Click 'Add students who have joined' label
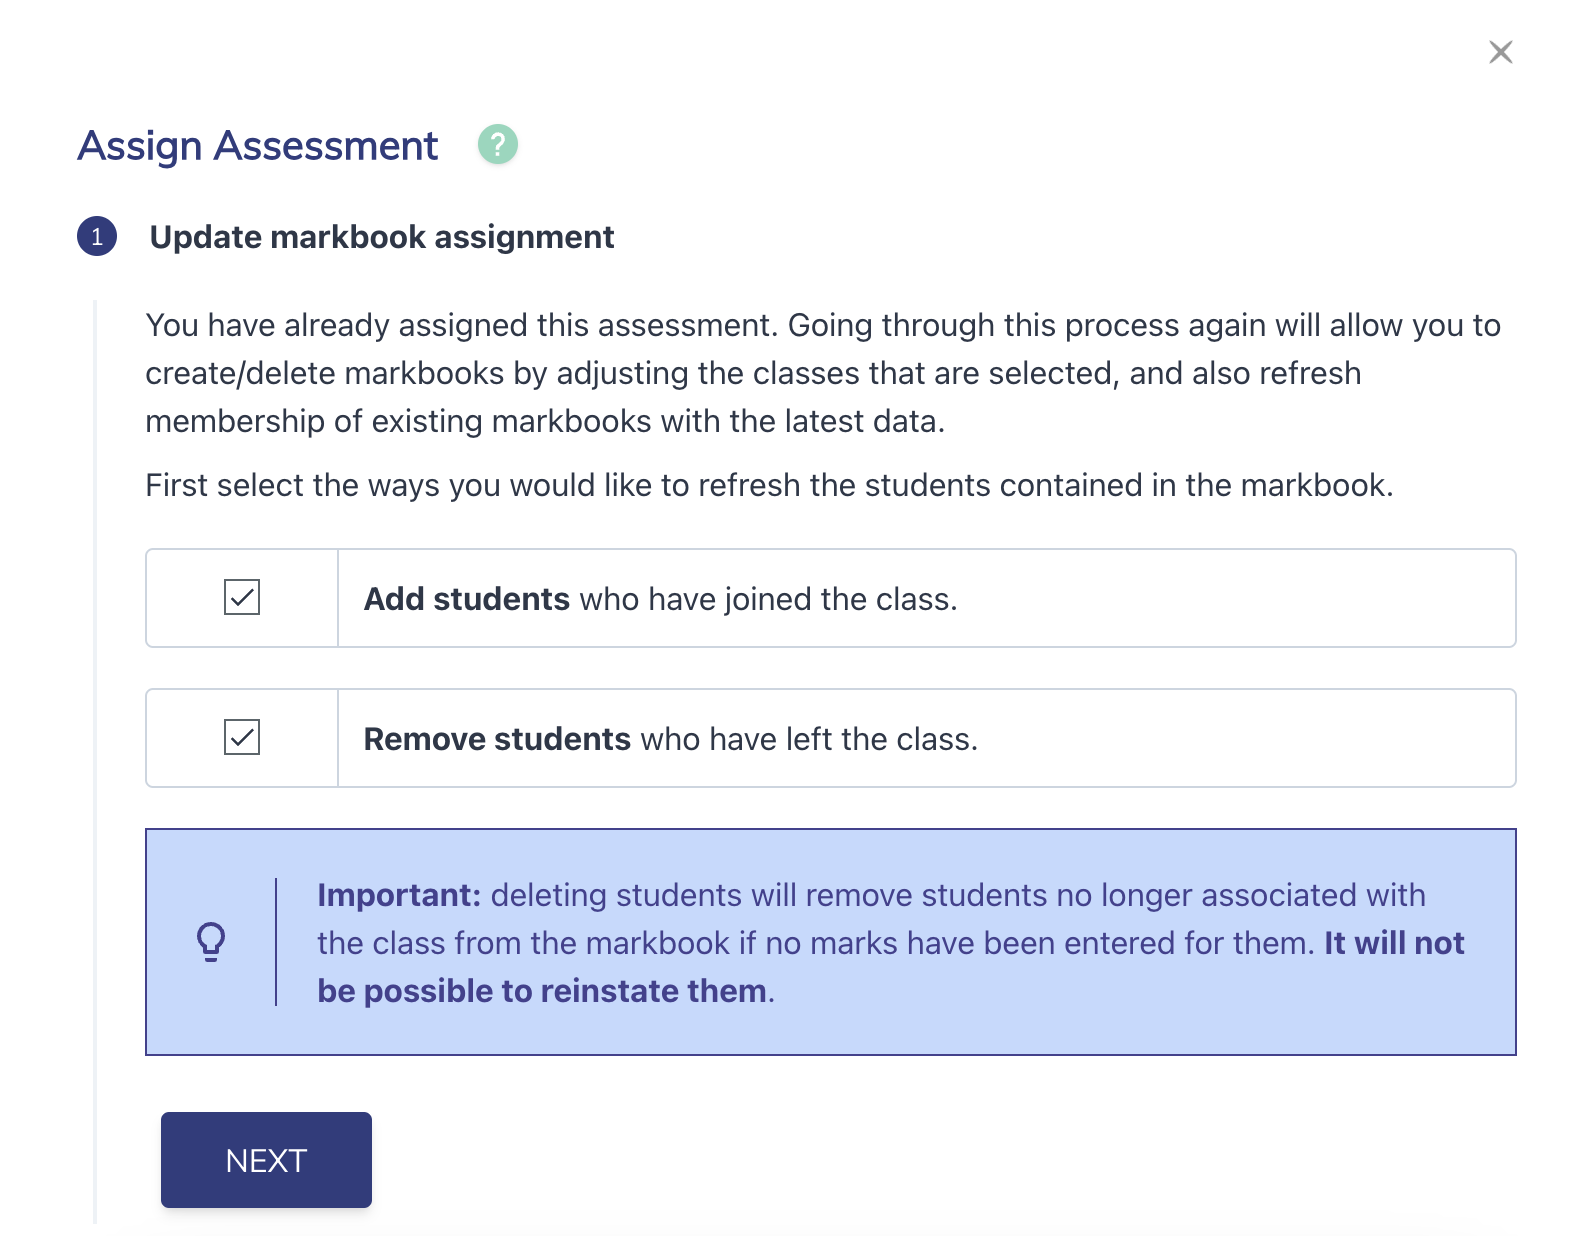Viewport: 1588px width, 1236px height. pos(660,599)
